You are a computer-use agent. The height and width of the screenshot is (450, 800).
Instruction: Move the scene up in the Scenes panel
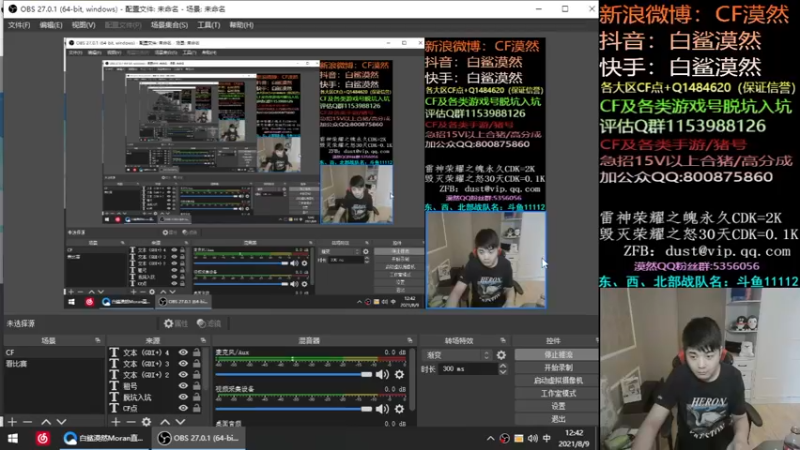(46, 422)
